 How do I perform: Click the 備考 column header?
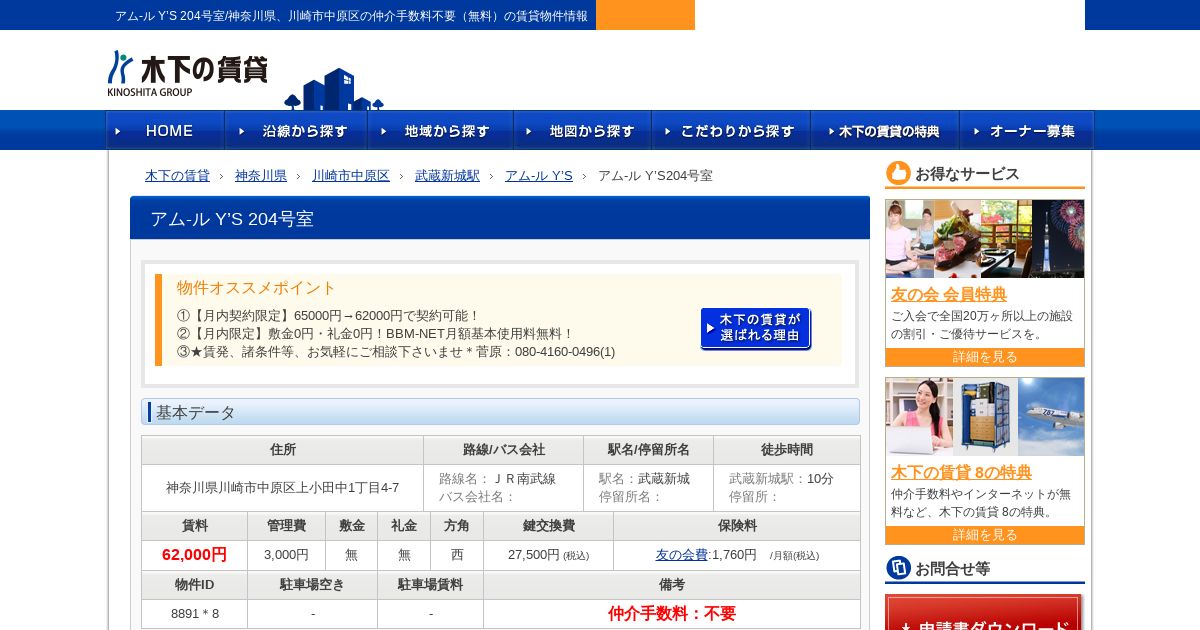(672, 585)
